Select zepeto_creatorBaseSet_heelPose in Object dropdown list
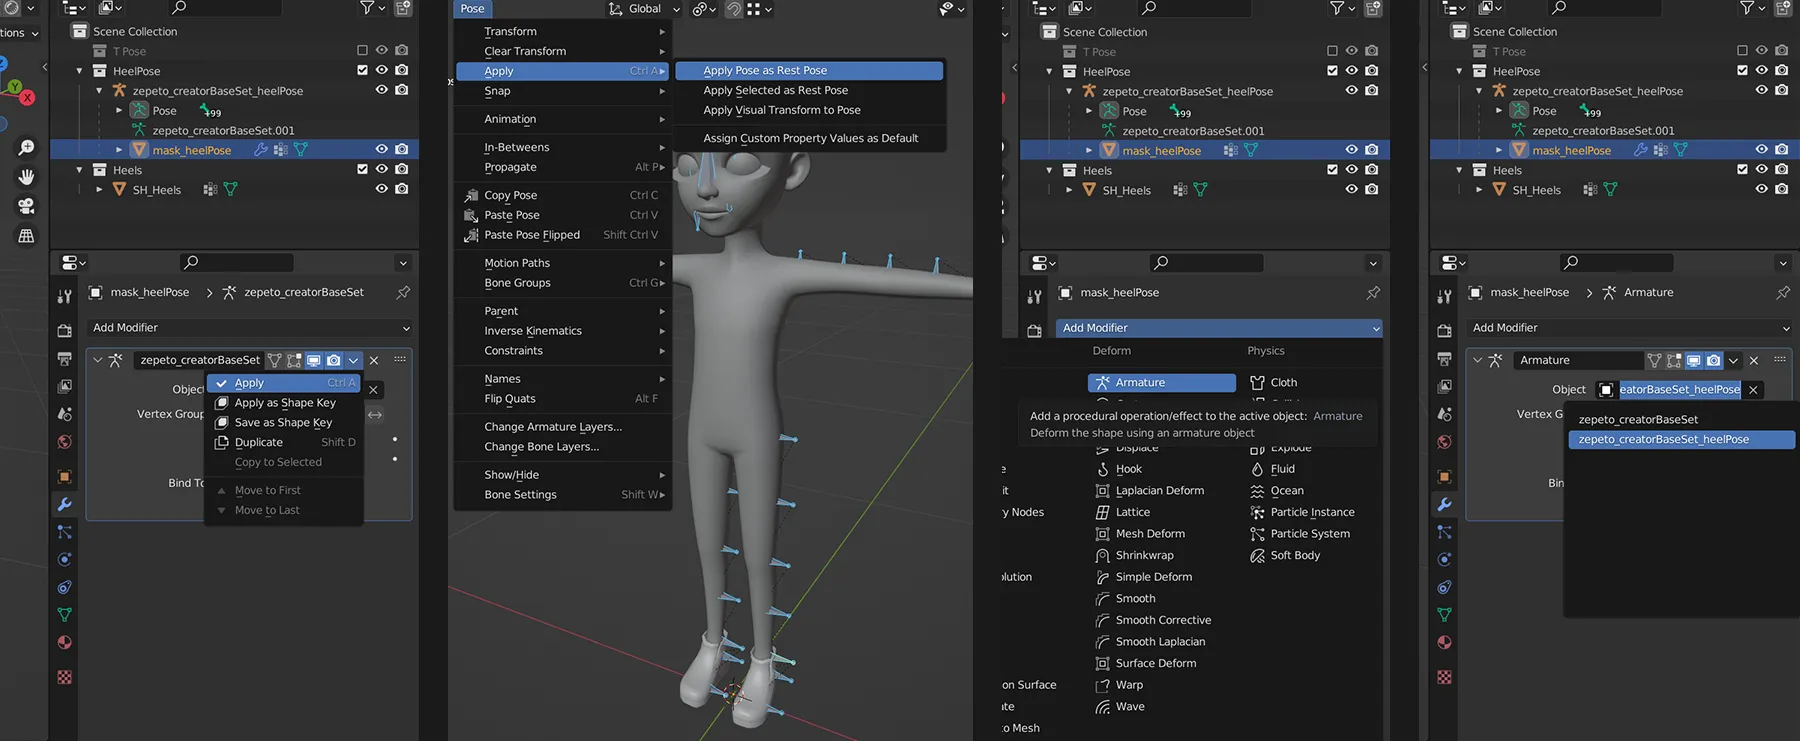 click(1681, 439)
